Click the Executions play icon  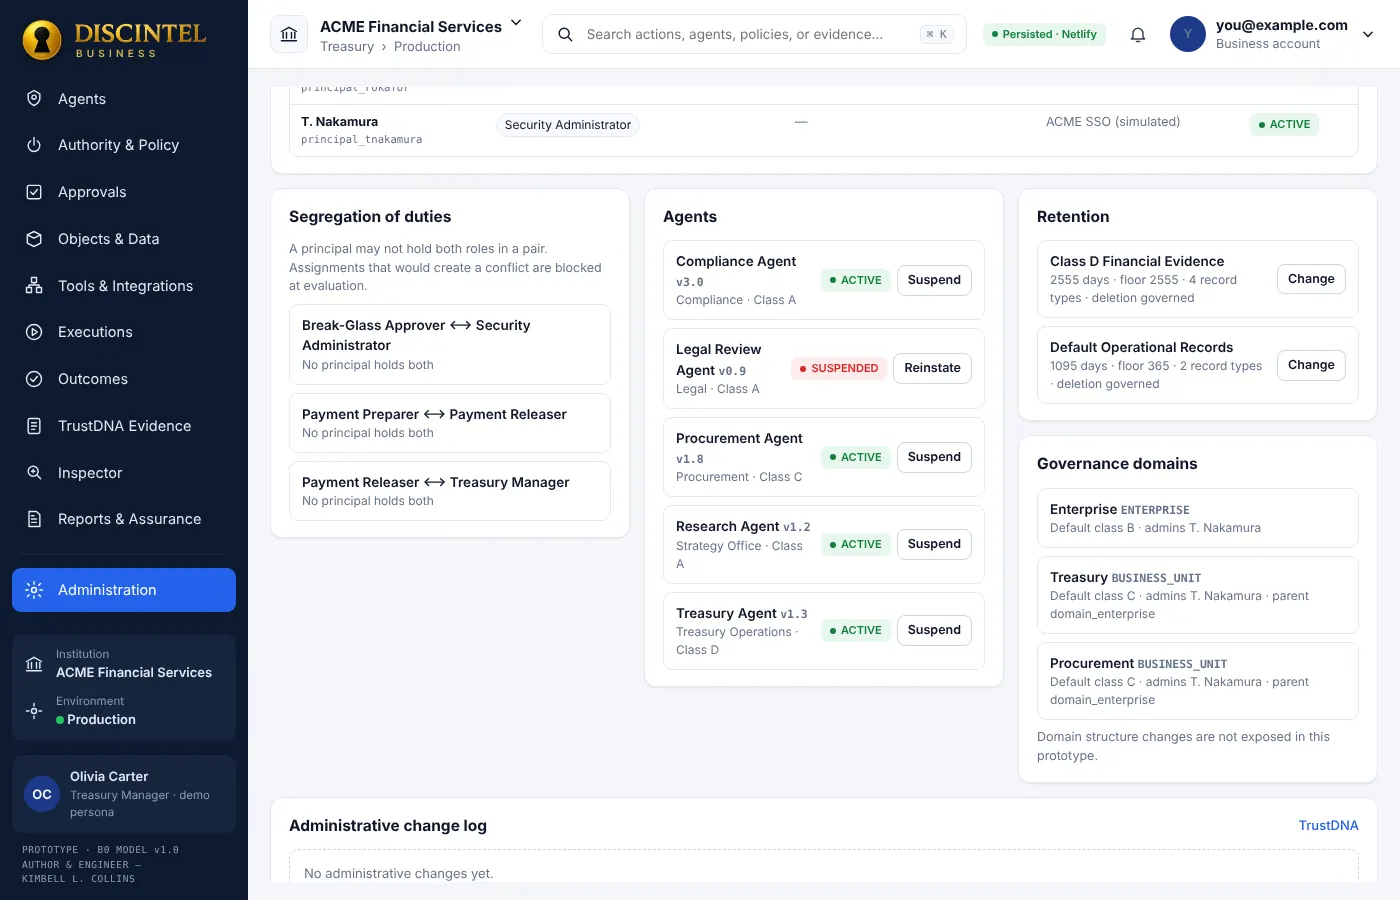tap(34, 332)
